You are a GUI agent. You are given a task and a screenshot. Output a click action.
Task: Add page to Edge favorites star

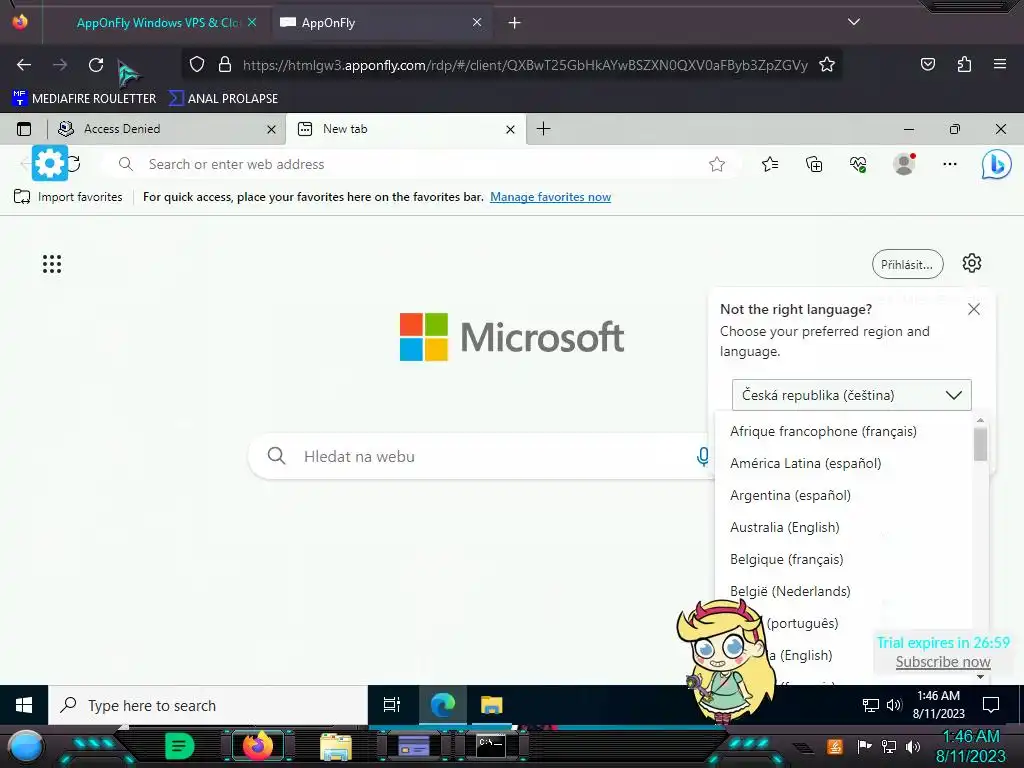point(716,165)
